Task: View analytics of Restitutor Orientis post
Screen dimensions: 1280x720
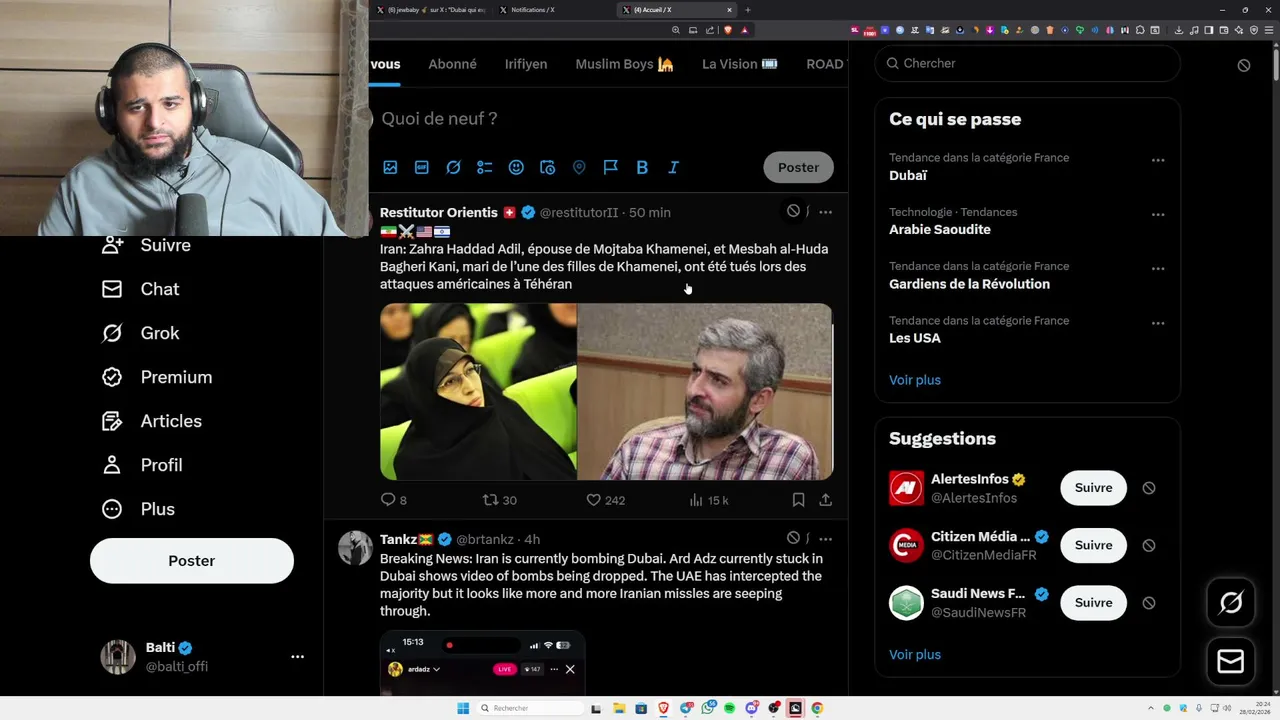Action: click(x=708, y=500)
